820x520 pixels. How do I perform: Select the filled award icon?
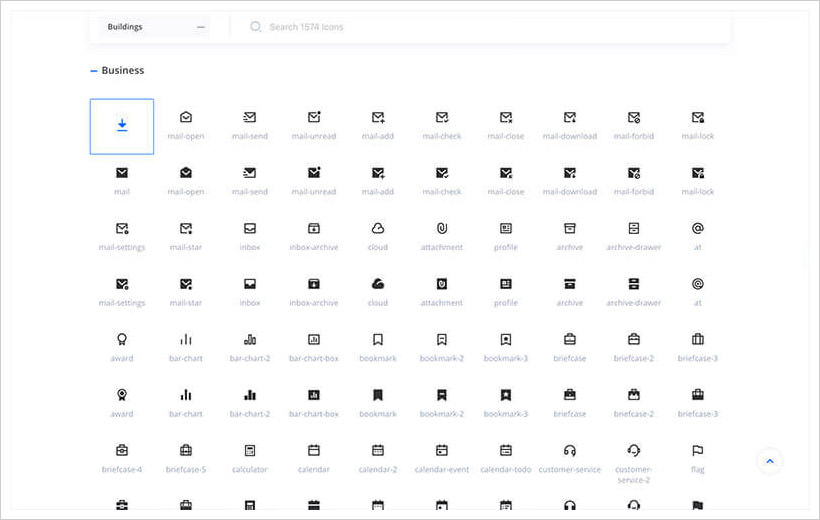click(x=122, y=395)
